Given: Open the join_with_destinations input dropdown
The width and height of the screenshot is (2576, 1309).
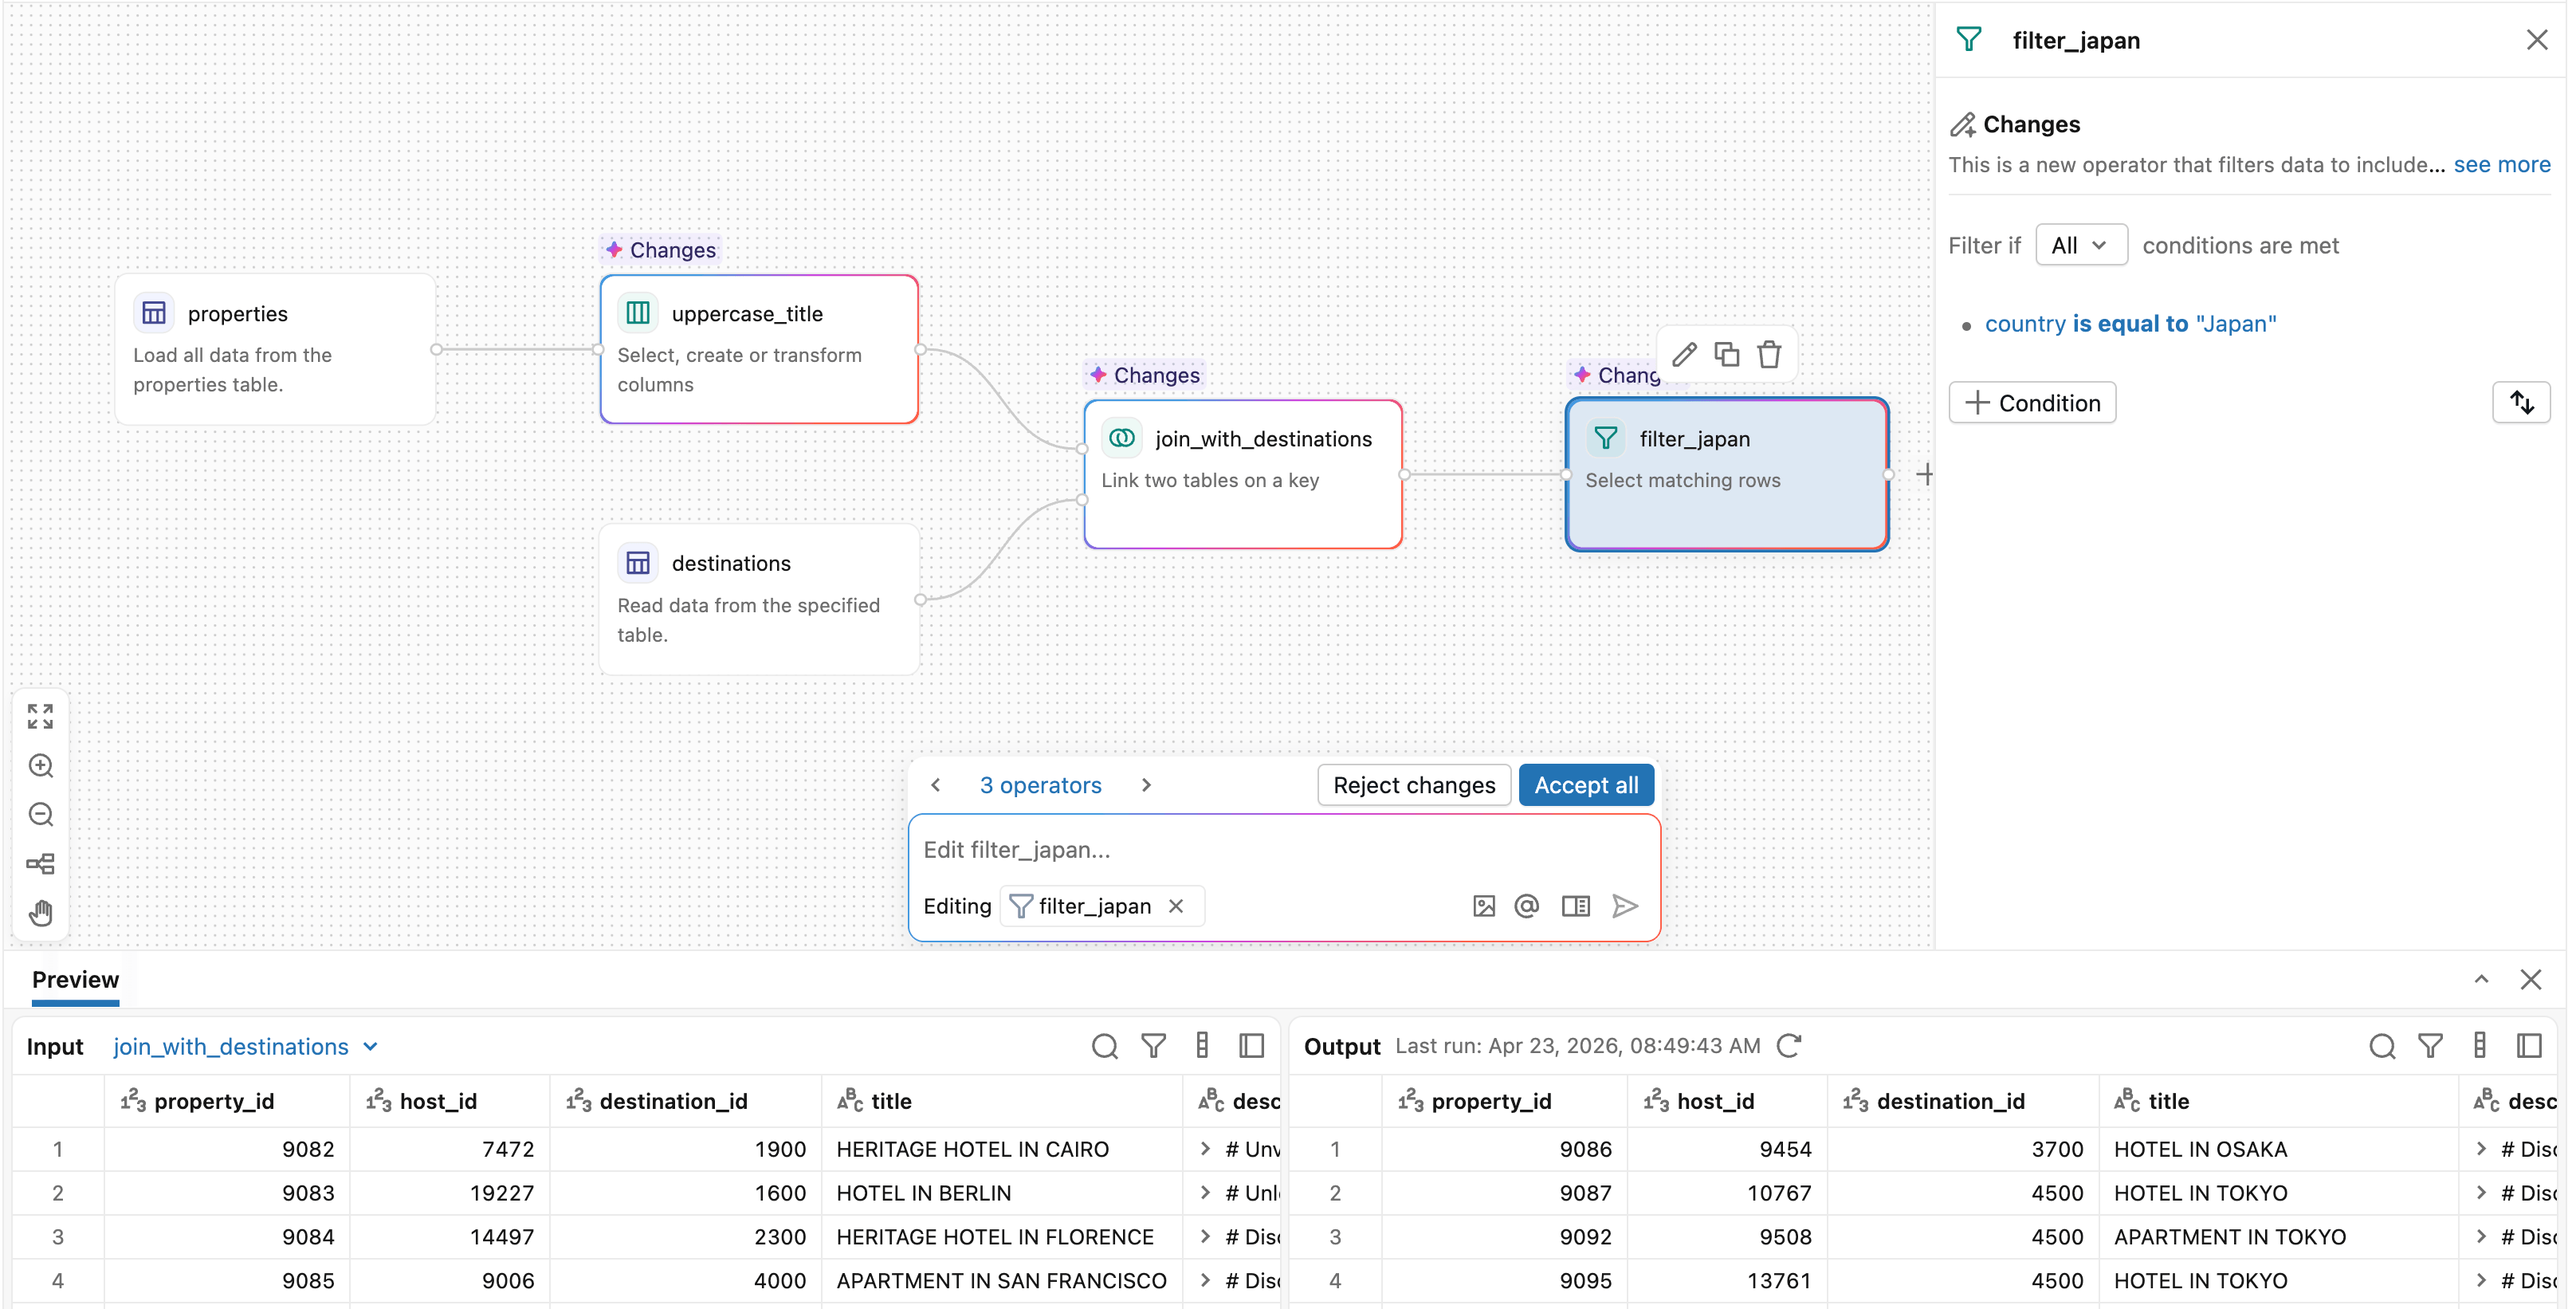Looking at the screenshot, I should (245, 1046).
